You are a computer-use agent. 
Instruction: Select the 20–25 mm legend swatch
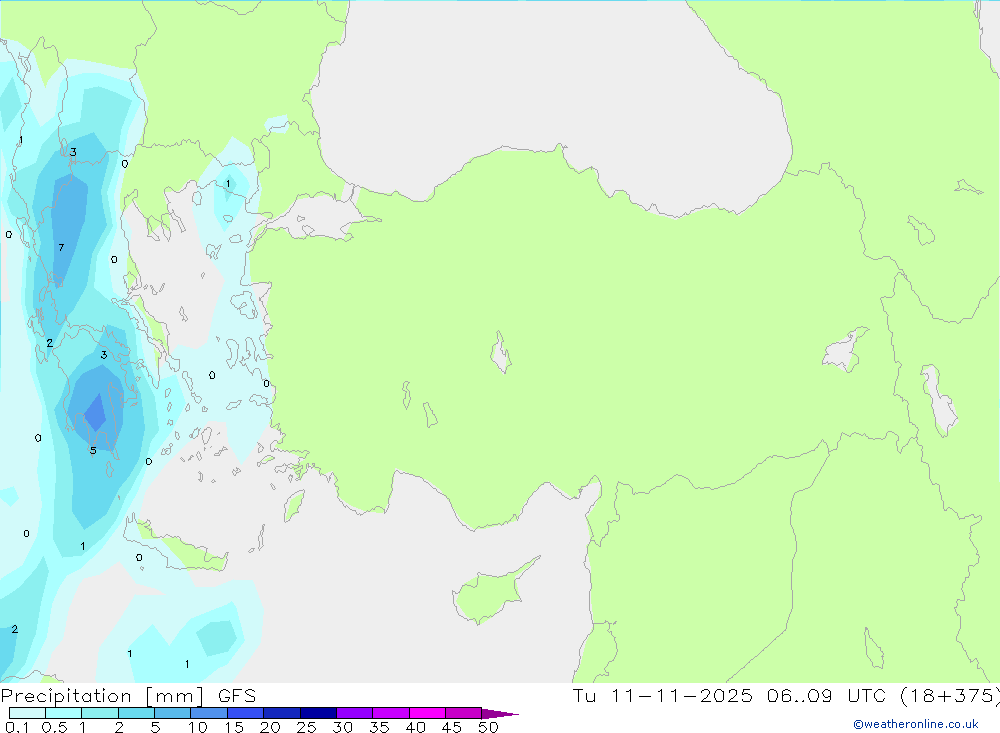(x=281, y=713)
